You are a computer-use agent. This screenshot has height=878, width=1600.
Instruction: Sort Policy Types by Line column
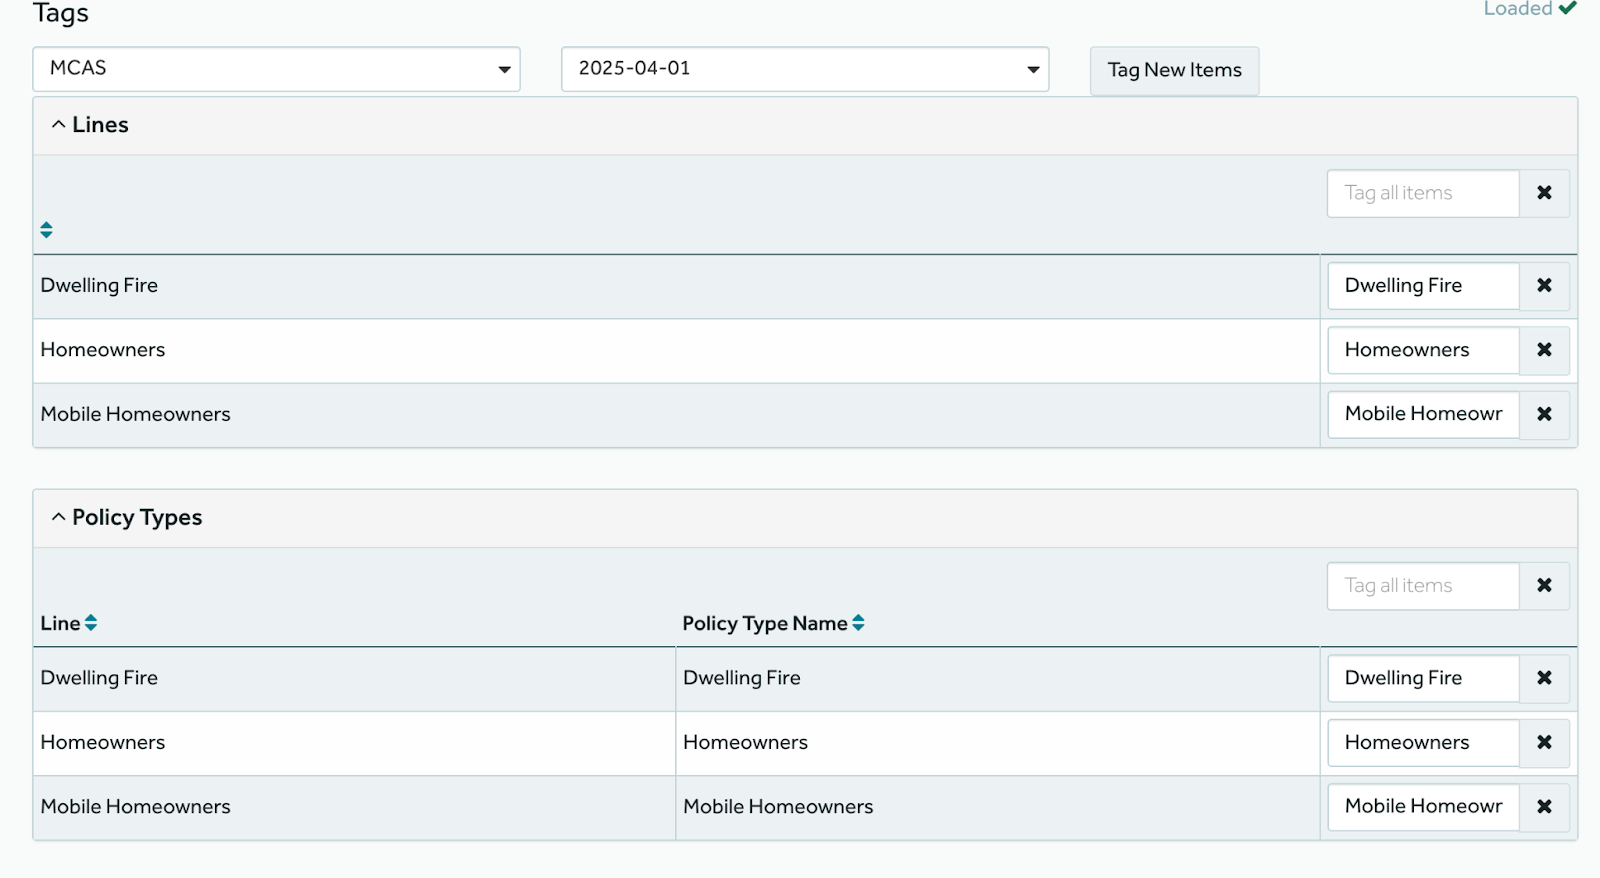pos(91,623)
